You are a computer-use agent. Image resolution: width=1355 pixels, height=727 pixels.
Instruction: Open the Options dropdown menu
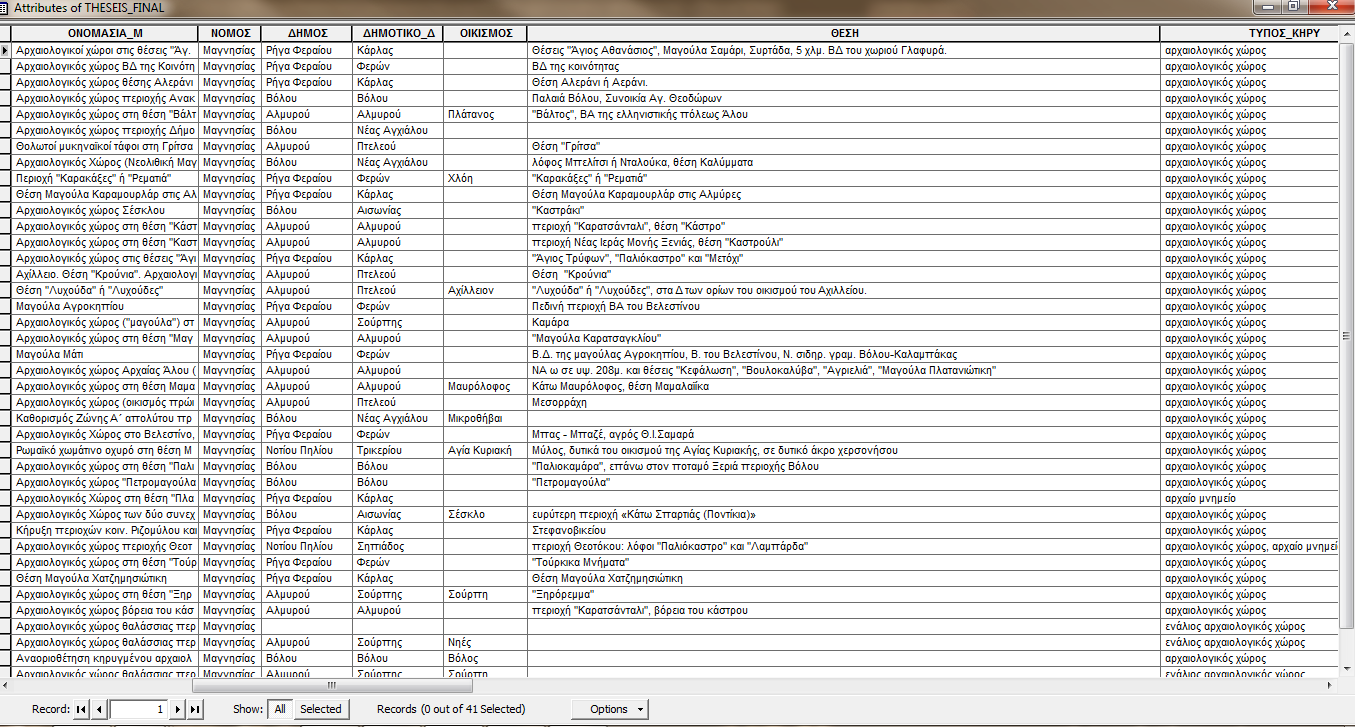610,709
